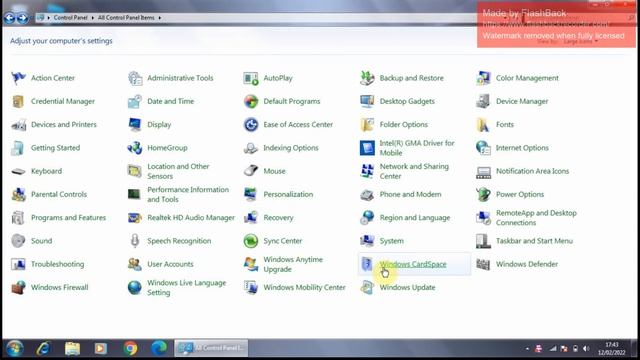Image resolution: width=640 pixels, height=360 pixels.
Task: Open the Windows Firewall icon
Action: click(x=18, y=287)
